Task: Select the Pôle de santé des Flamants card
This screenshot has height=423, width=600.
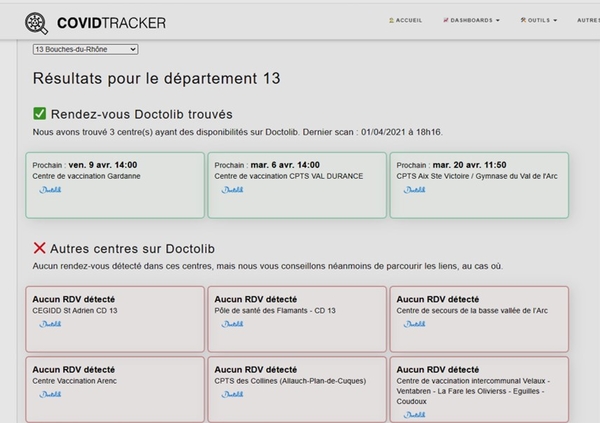Action: 297,319
